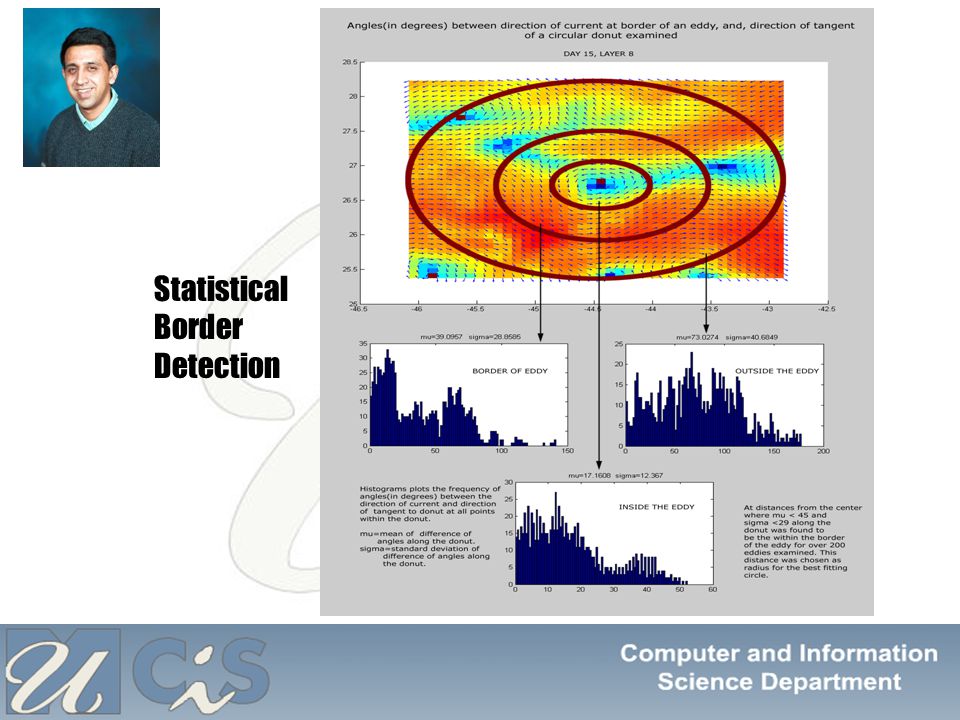Image resolution: width=960 pixels, height=720 pixels.
Task: Click "Computer and Information Science Department" footer text
Action: (779, 667)
